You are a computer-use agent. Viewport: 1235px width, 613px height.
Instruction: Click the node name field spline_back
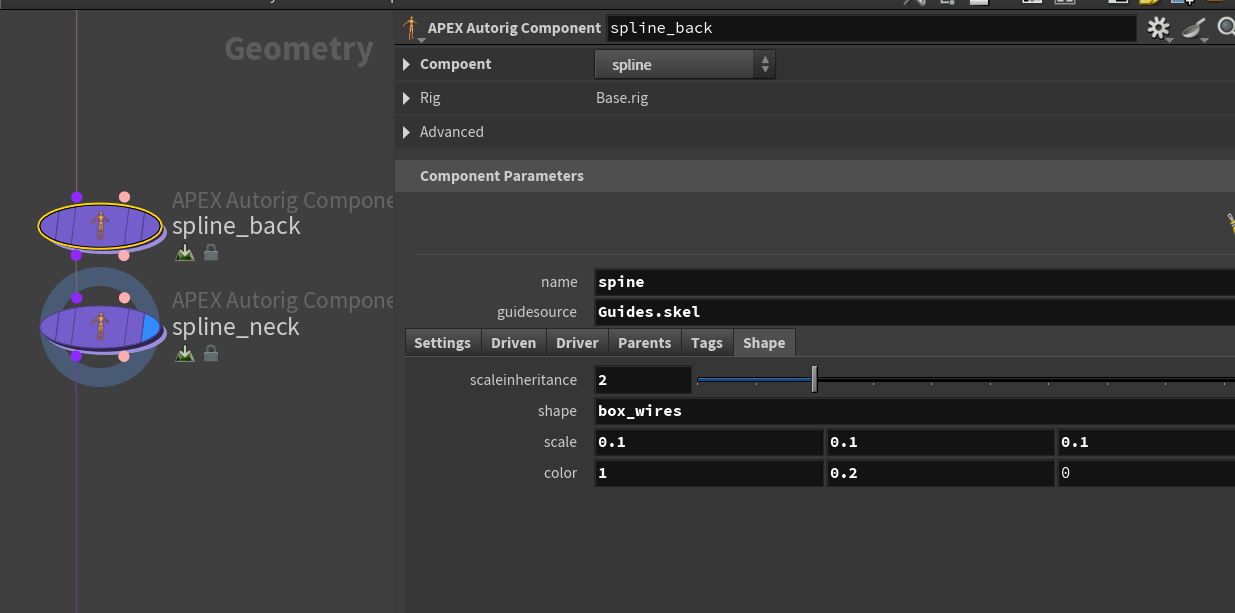871,28
